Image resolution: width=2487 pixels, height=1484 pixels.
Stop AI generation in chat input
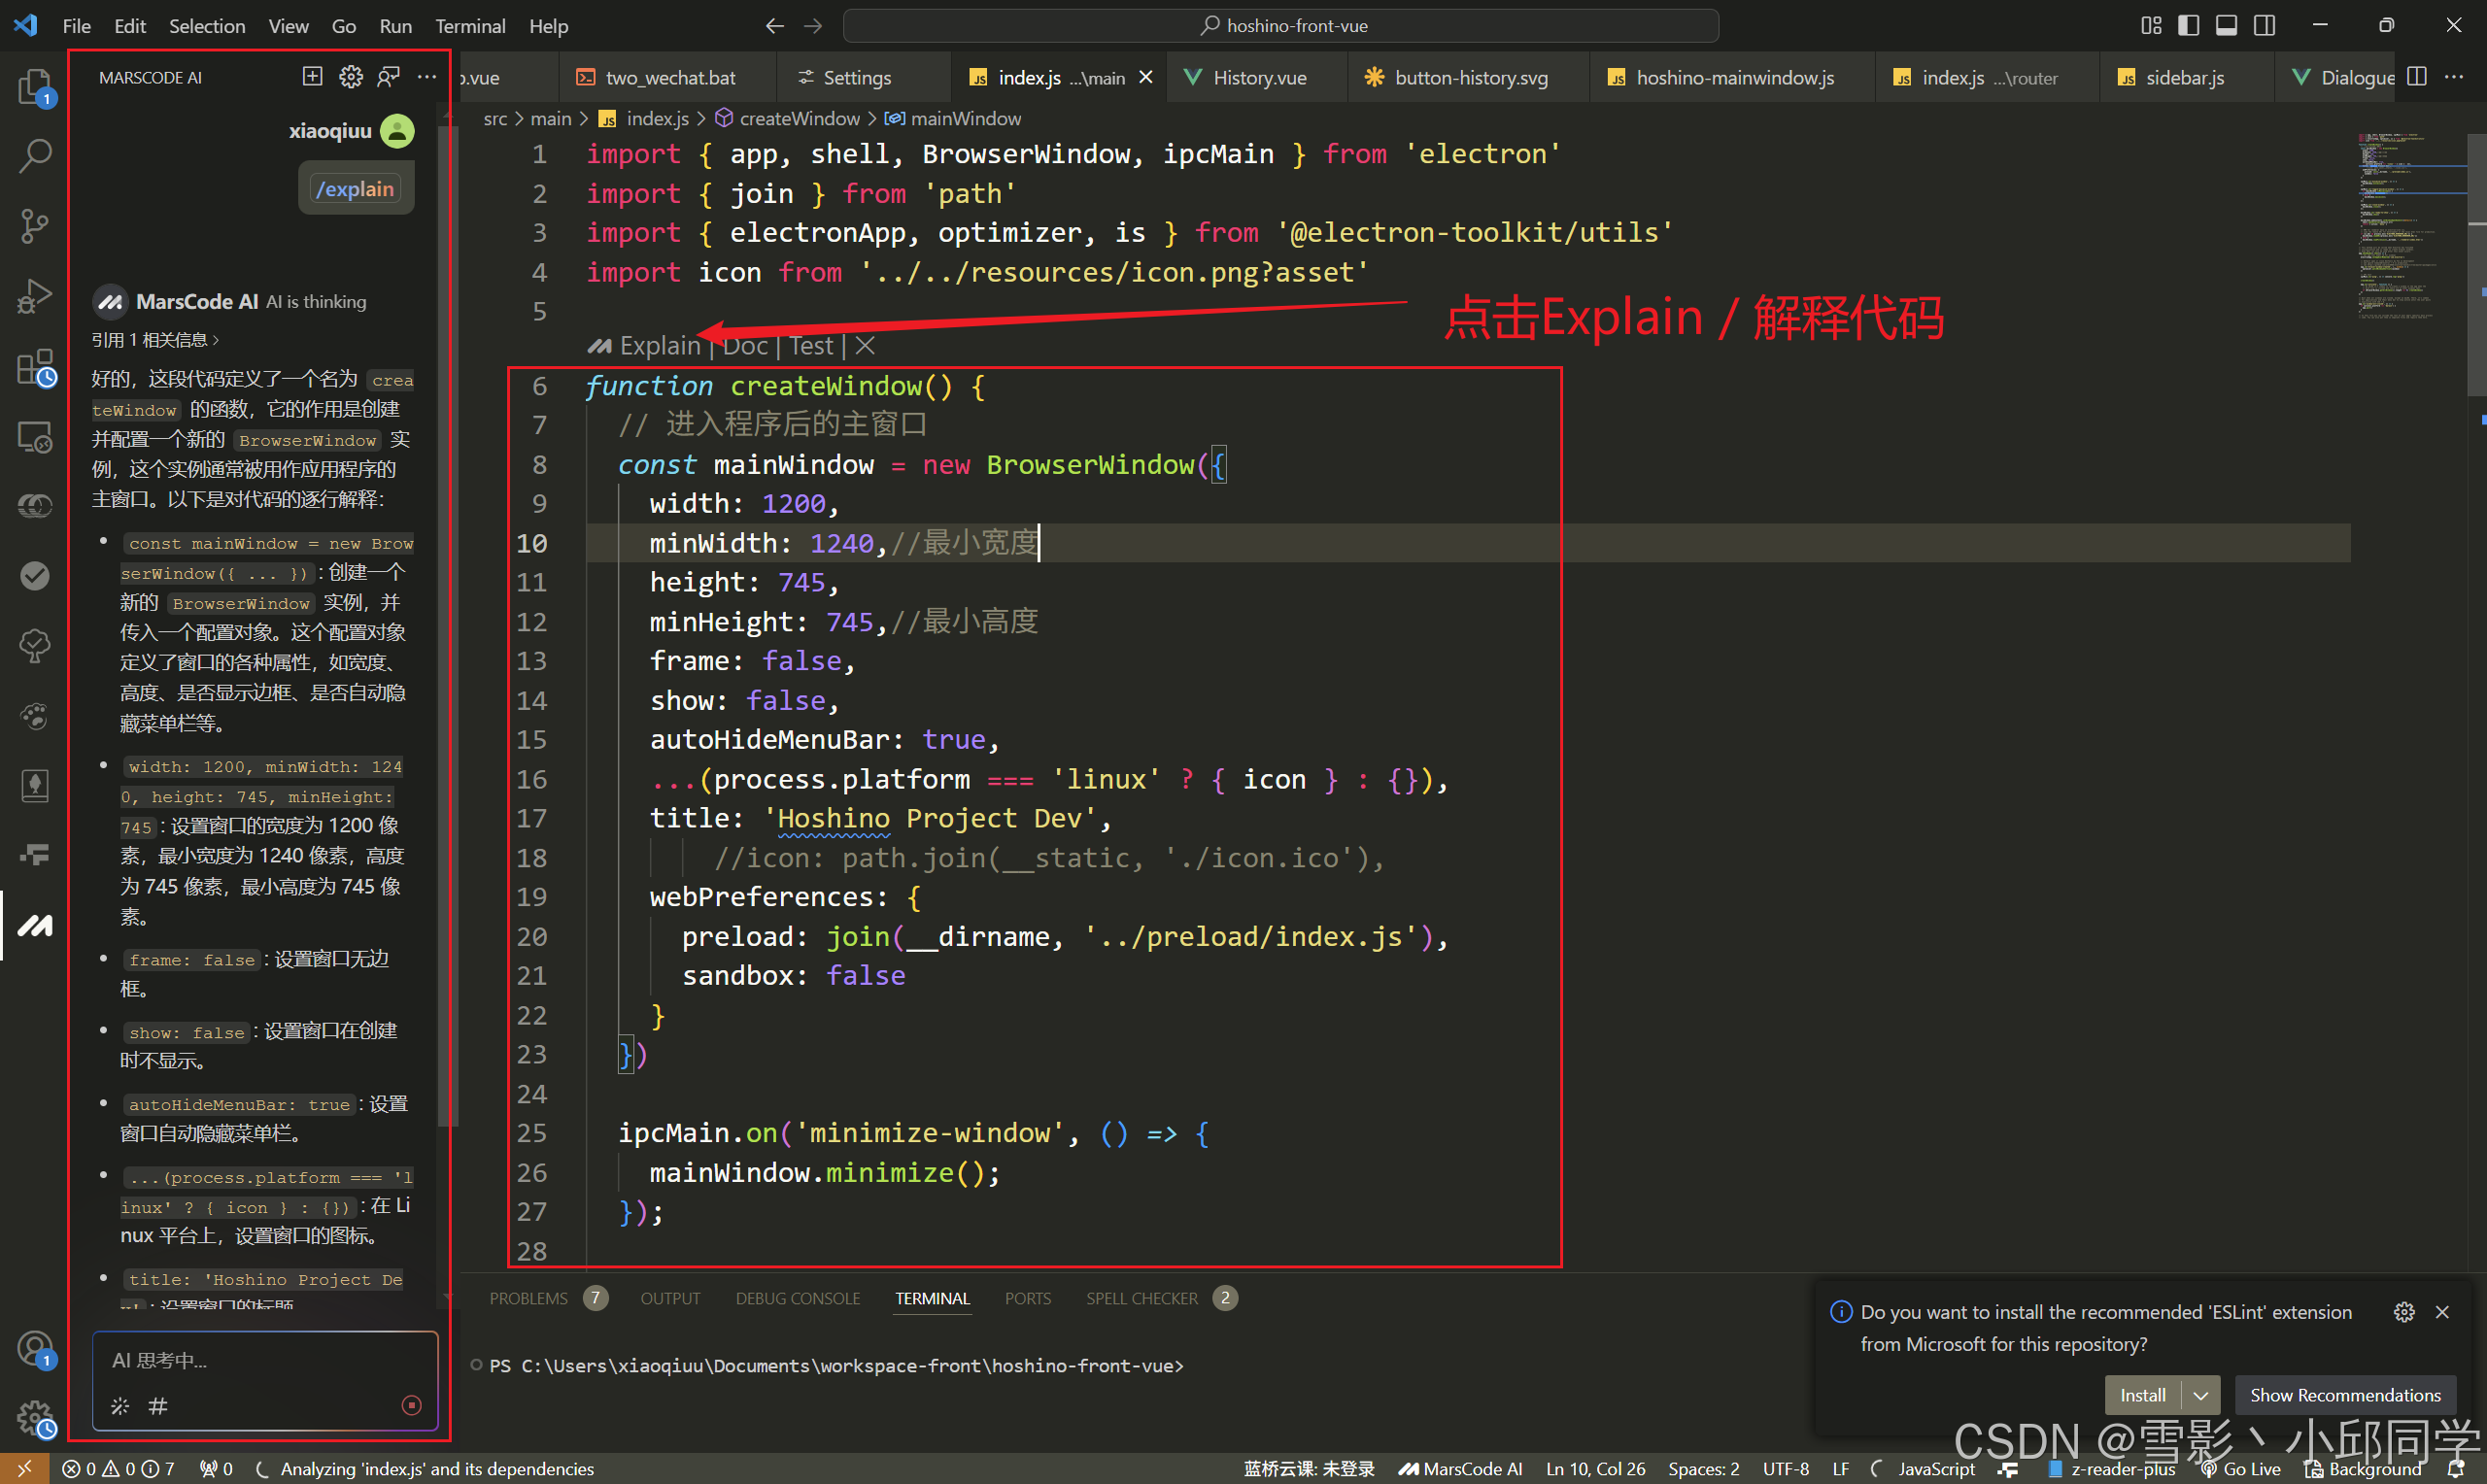(x=411, y=1406)
